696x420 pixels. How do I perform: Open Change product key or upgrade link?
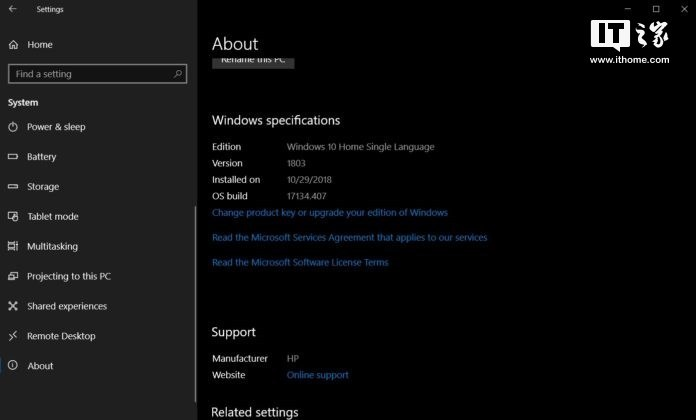click(330, 213)
